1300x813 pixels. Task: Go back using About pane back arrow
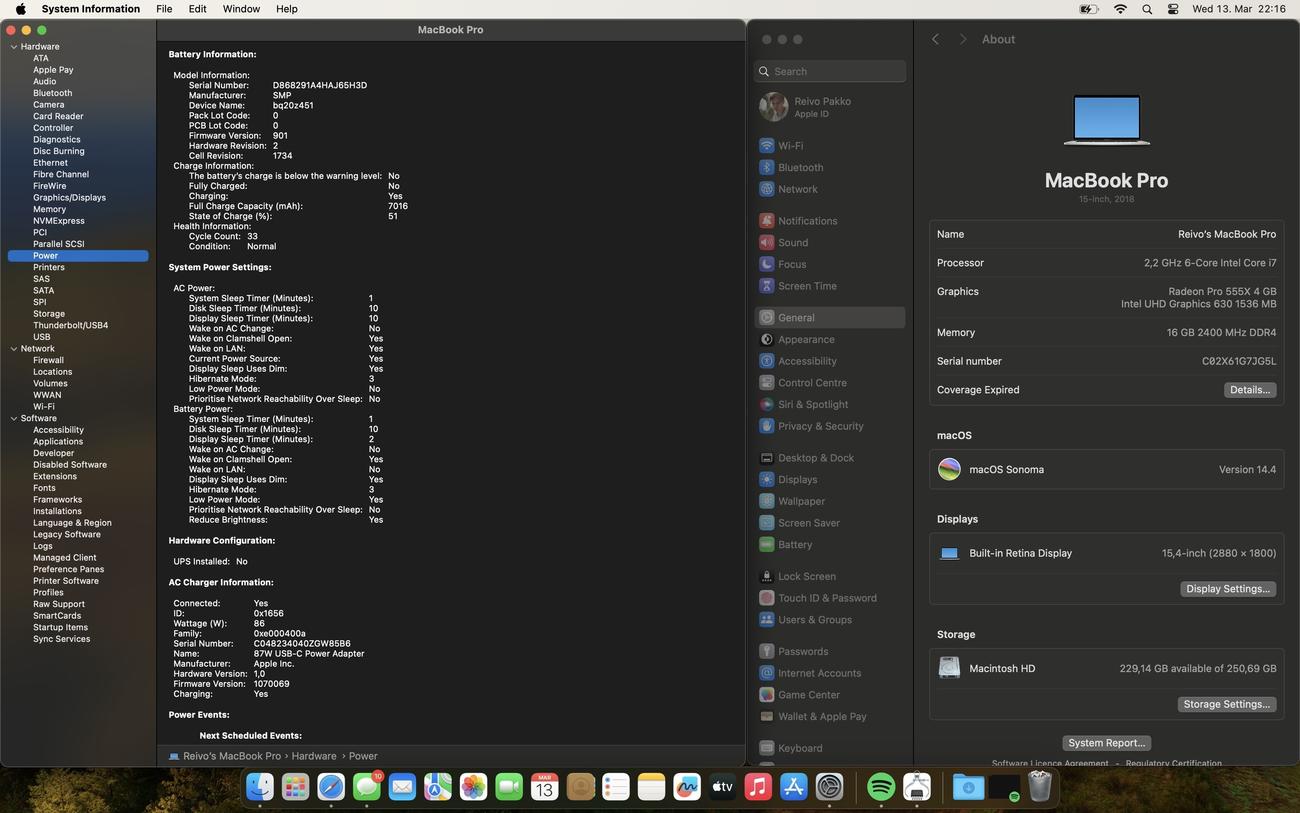point(935,39)
